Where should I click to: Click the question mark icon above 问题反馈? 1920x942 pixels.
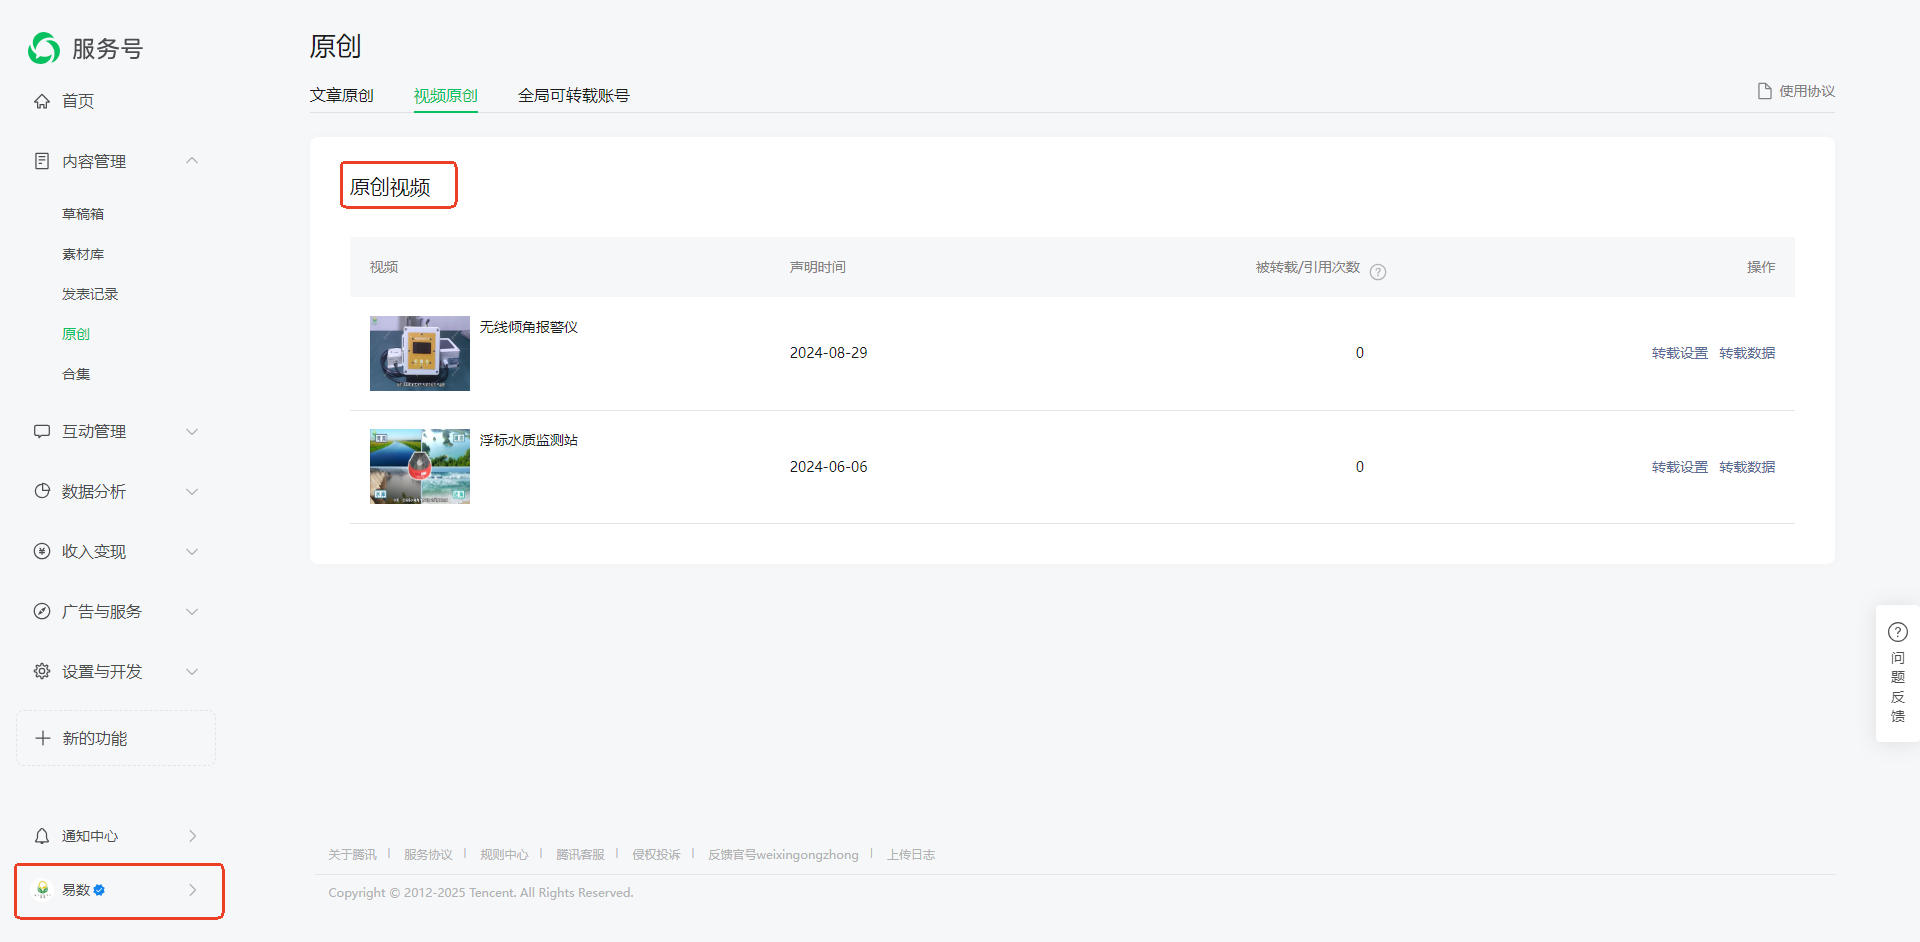1898,632
